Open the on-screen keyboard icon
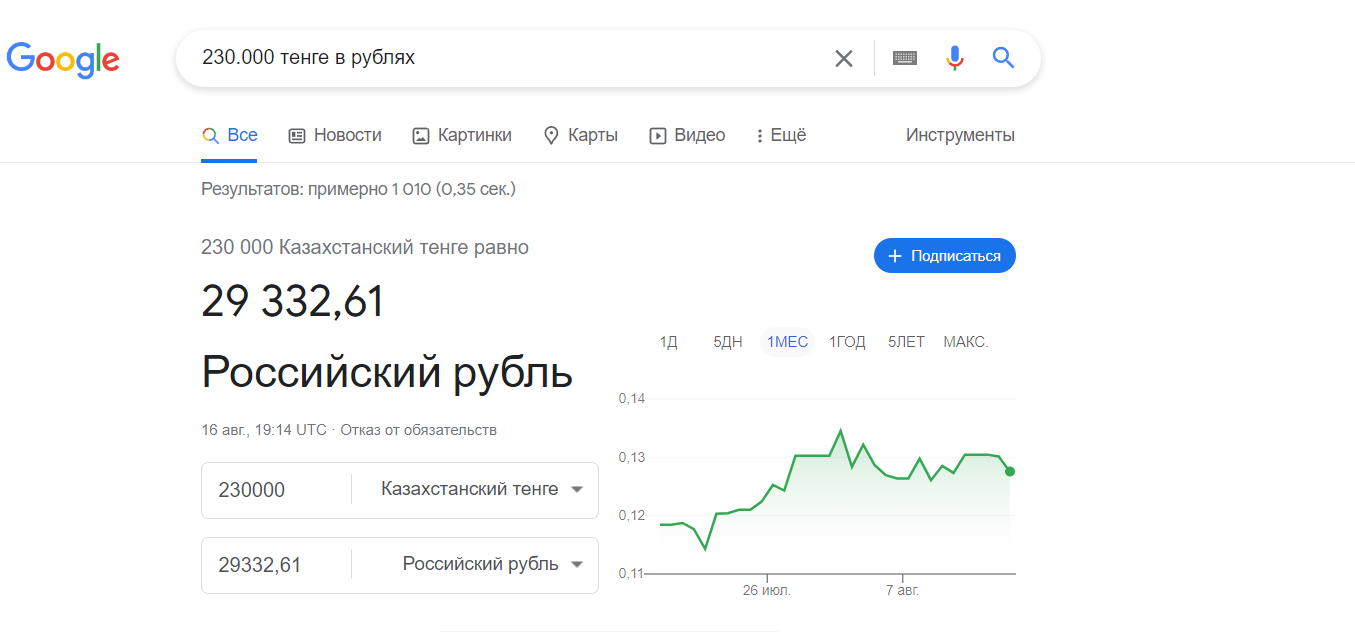Viewport: 1355px width, 632px height. 905,58
